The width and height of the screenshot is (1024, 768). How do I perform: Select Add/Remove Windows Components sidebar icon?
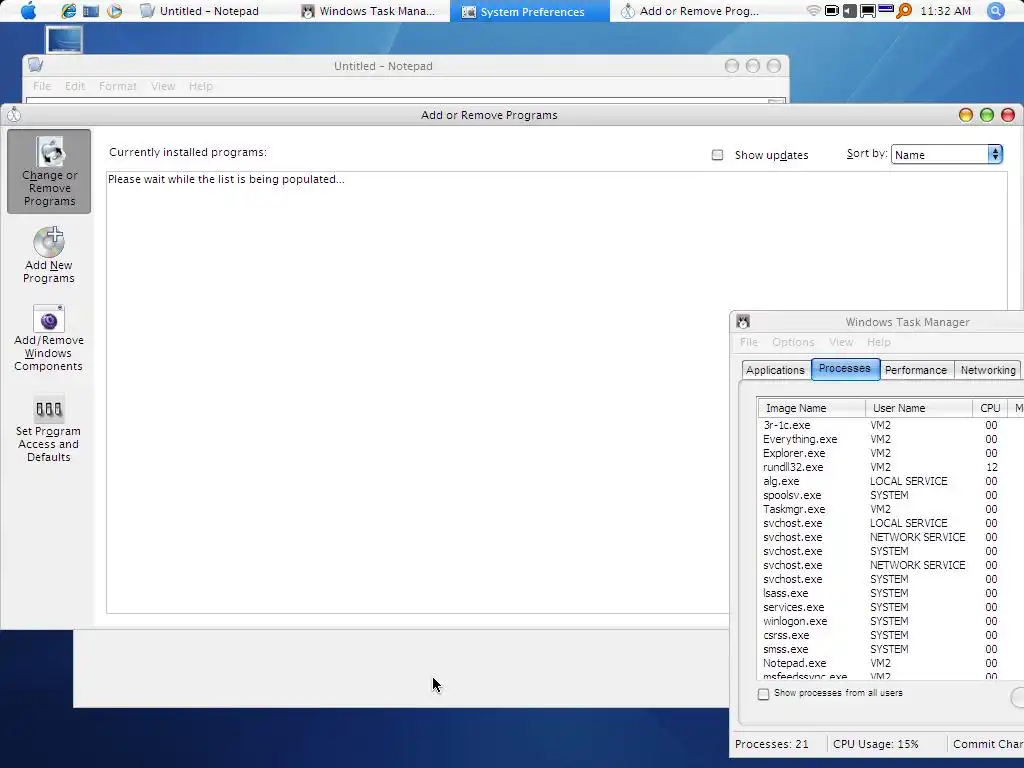[49, 338]
